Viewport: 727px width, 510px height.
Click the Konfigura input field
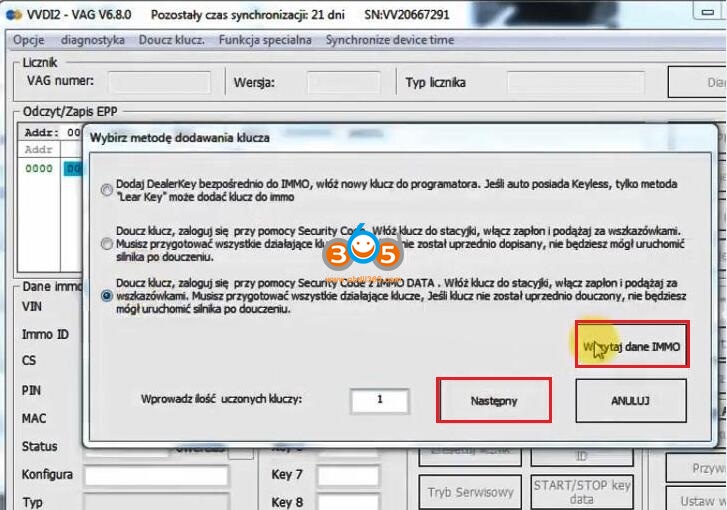156,476
